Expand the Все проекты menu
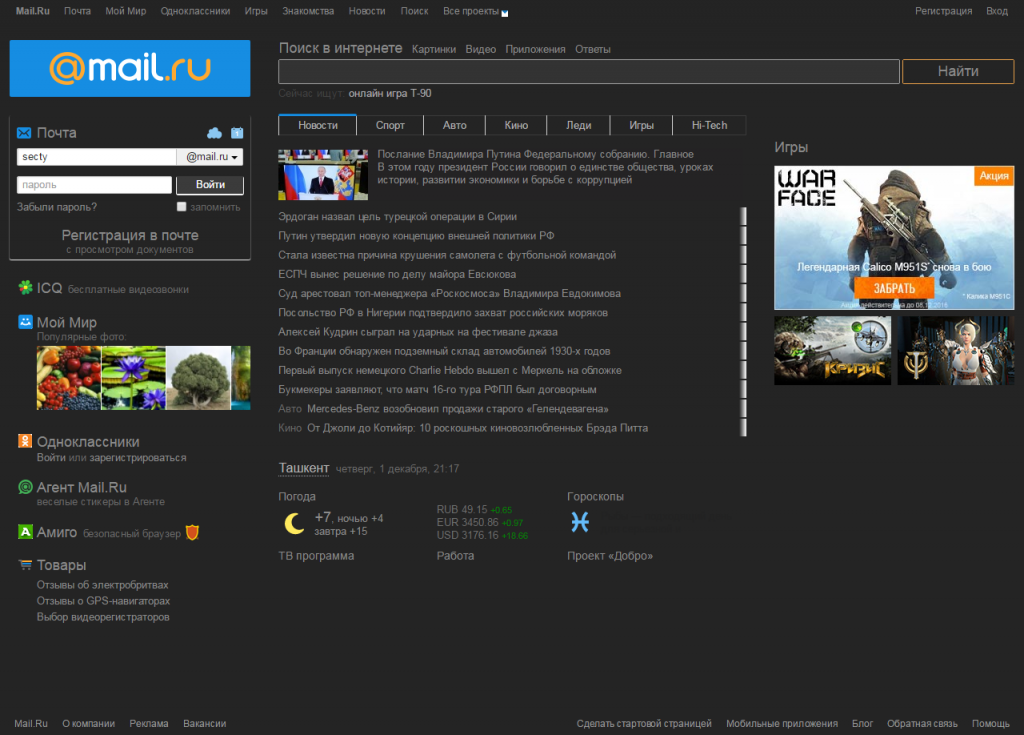This screenshot has height=735, width=1024. tap(475, 11)
